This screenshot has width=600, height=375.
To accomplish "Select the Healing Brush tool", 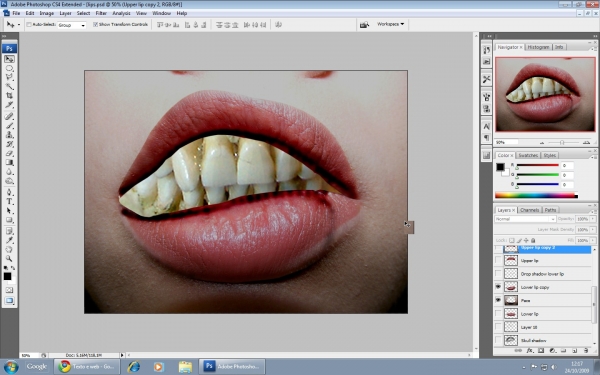I will [x=9, y=116].
